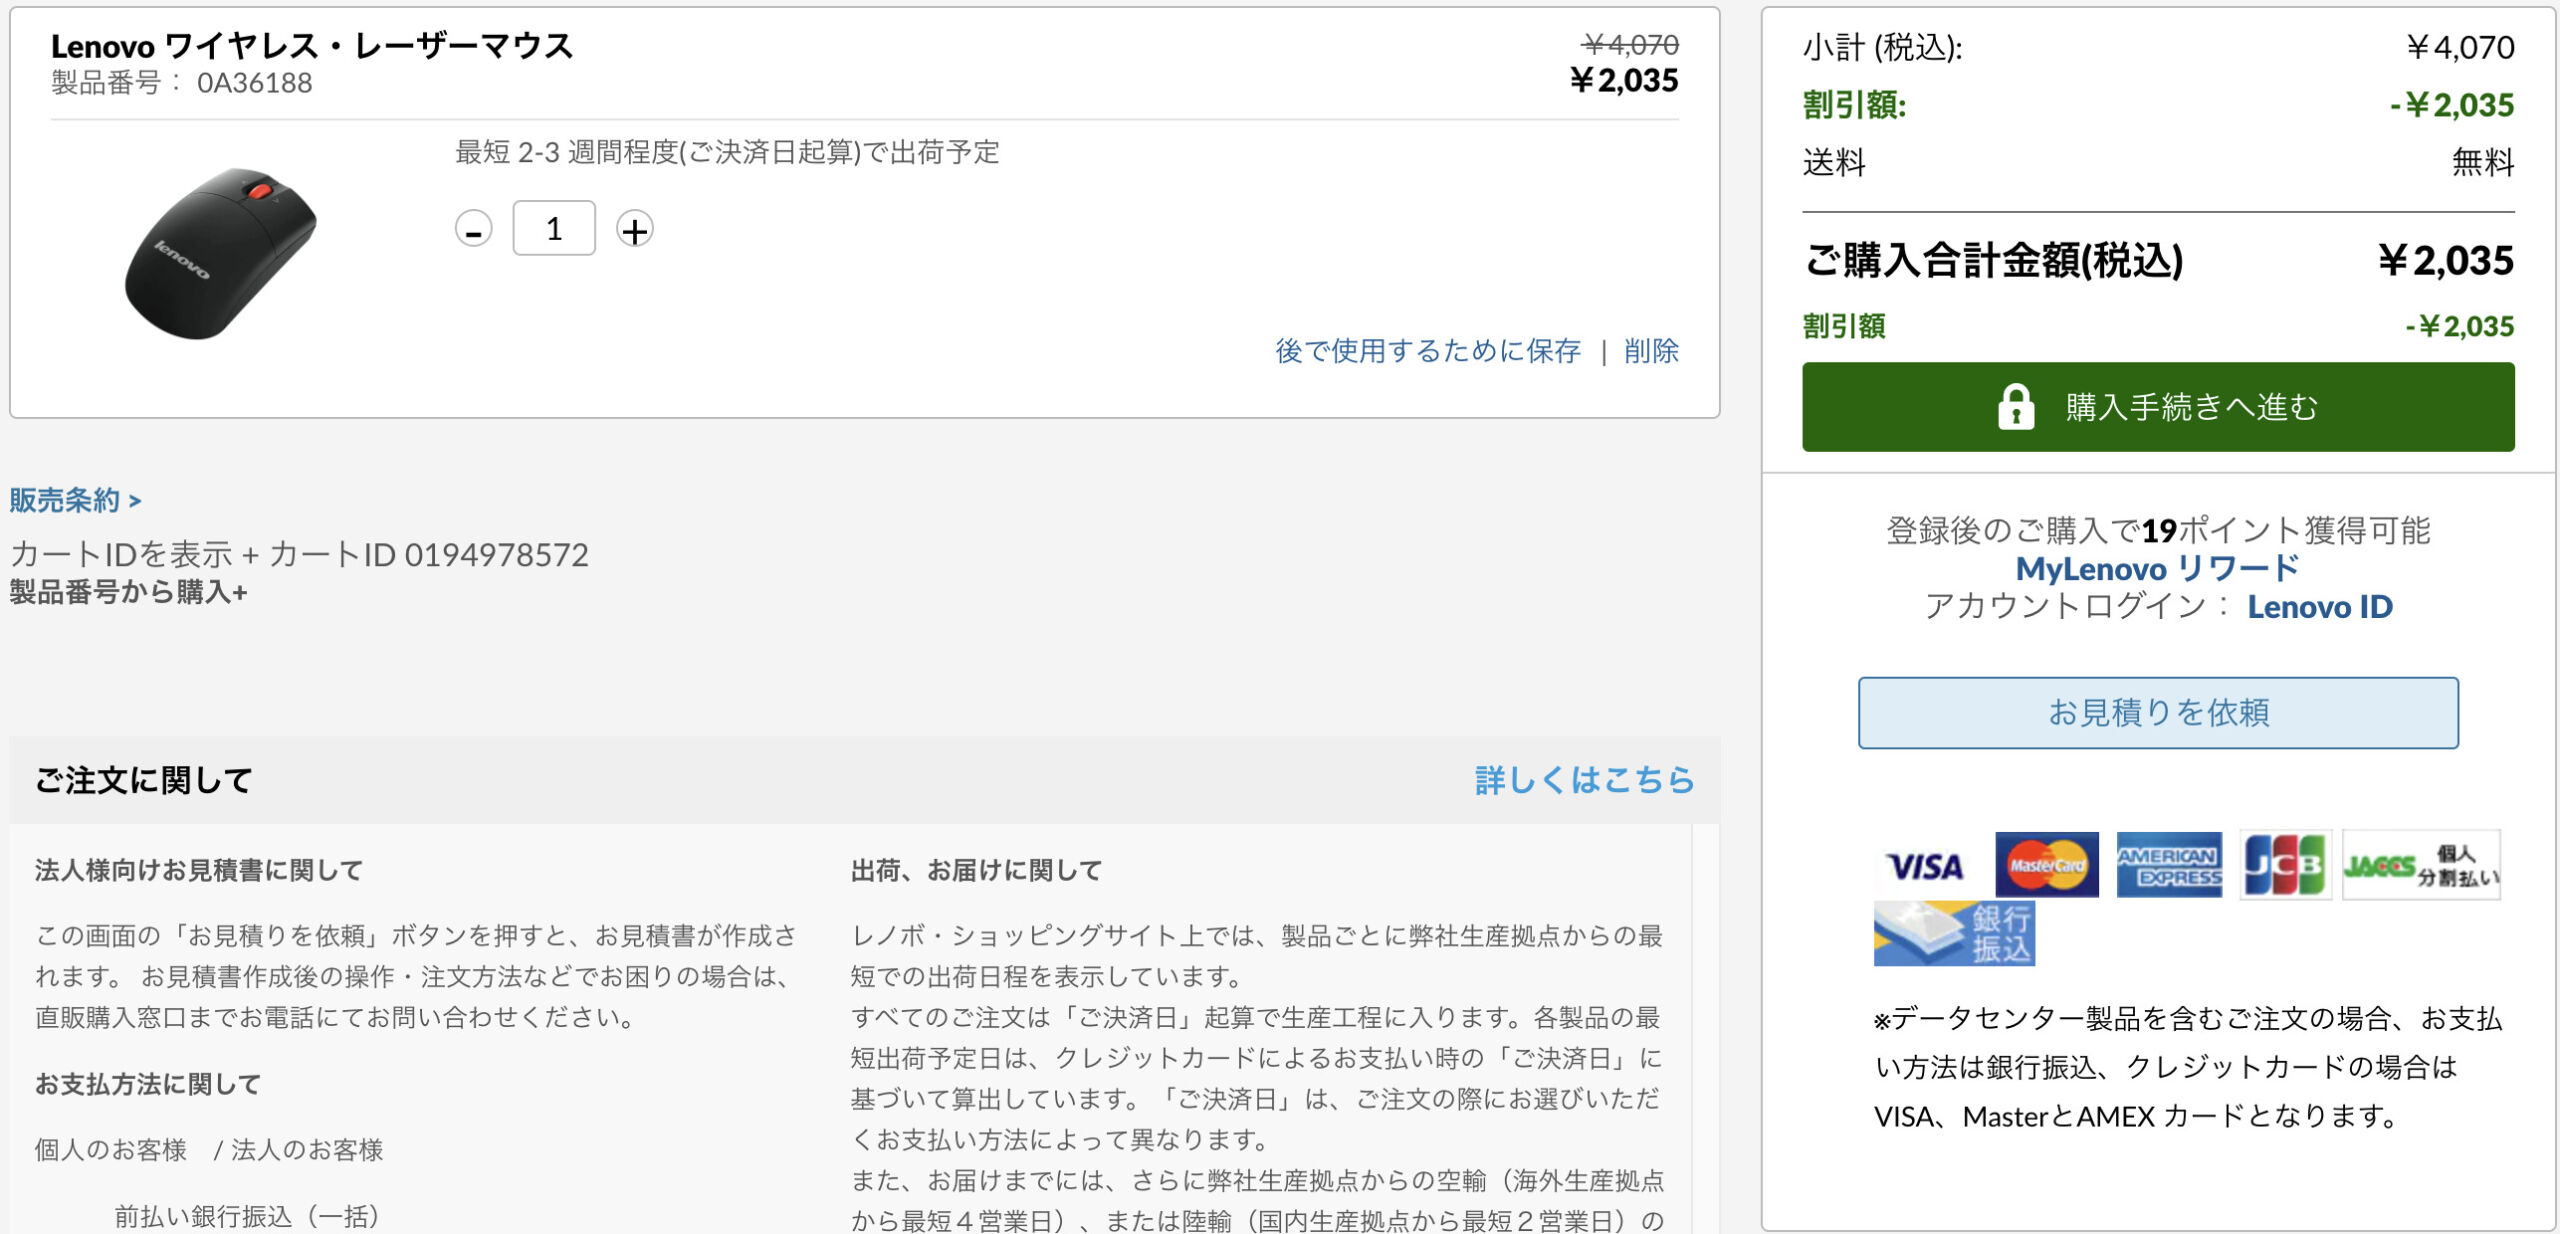This screenshot has height=1234, width=2560.
Task: Open the 販売条約 link
Action: tap(75, 500)
